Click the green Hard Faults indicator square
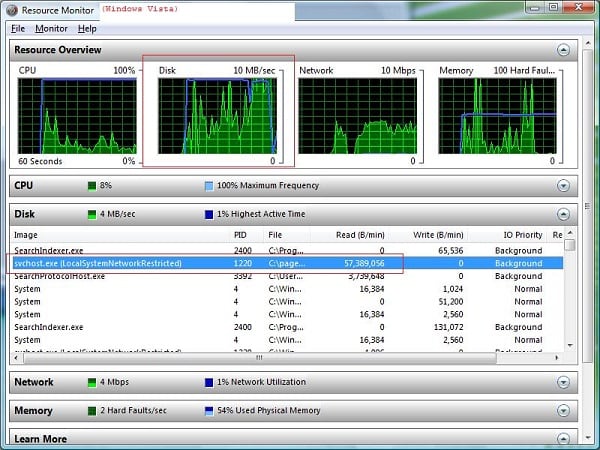Image resolution: width=600 pixels, height=450 pixels. [x=93, y=410]
